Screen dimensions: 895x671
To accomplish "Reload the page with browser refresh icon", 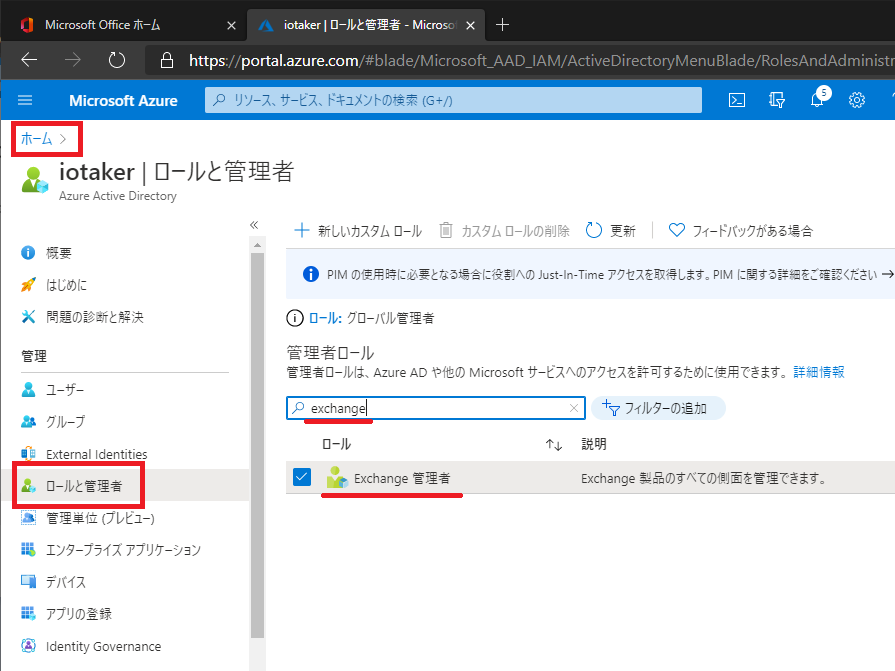I will click(x=117, y=60).
